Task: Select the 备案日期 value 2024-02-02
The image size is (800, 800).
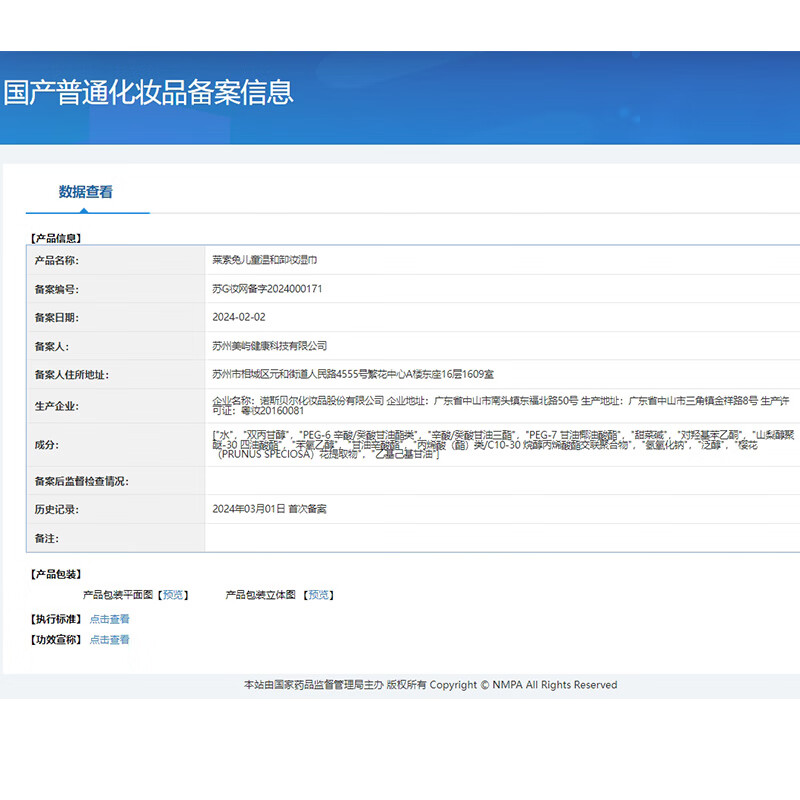Action: tap(239, 317)
